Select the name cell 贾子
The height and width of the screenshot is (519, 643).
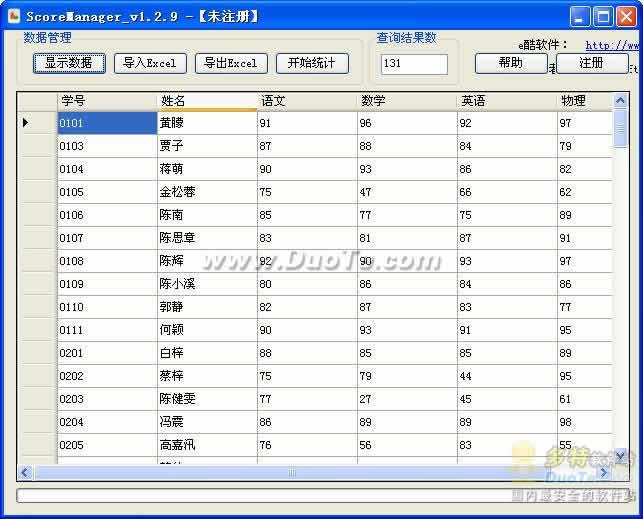(x=207, y=146)
